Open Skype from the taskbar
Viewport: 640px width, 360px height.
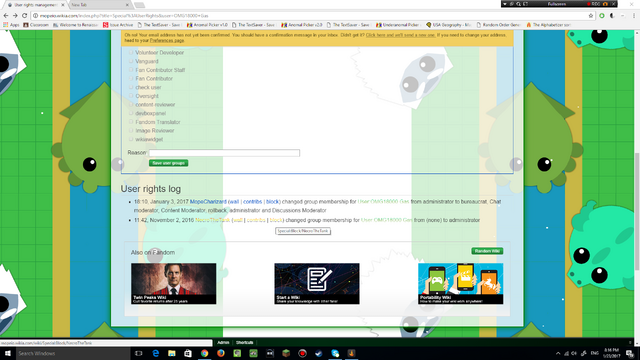click(x=335, y=353)
